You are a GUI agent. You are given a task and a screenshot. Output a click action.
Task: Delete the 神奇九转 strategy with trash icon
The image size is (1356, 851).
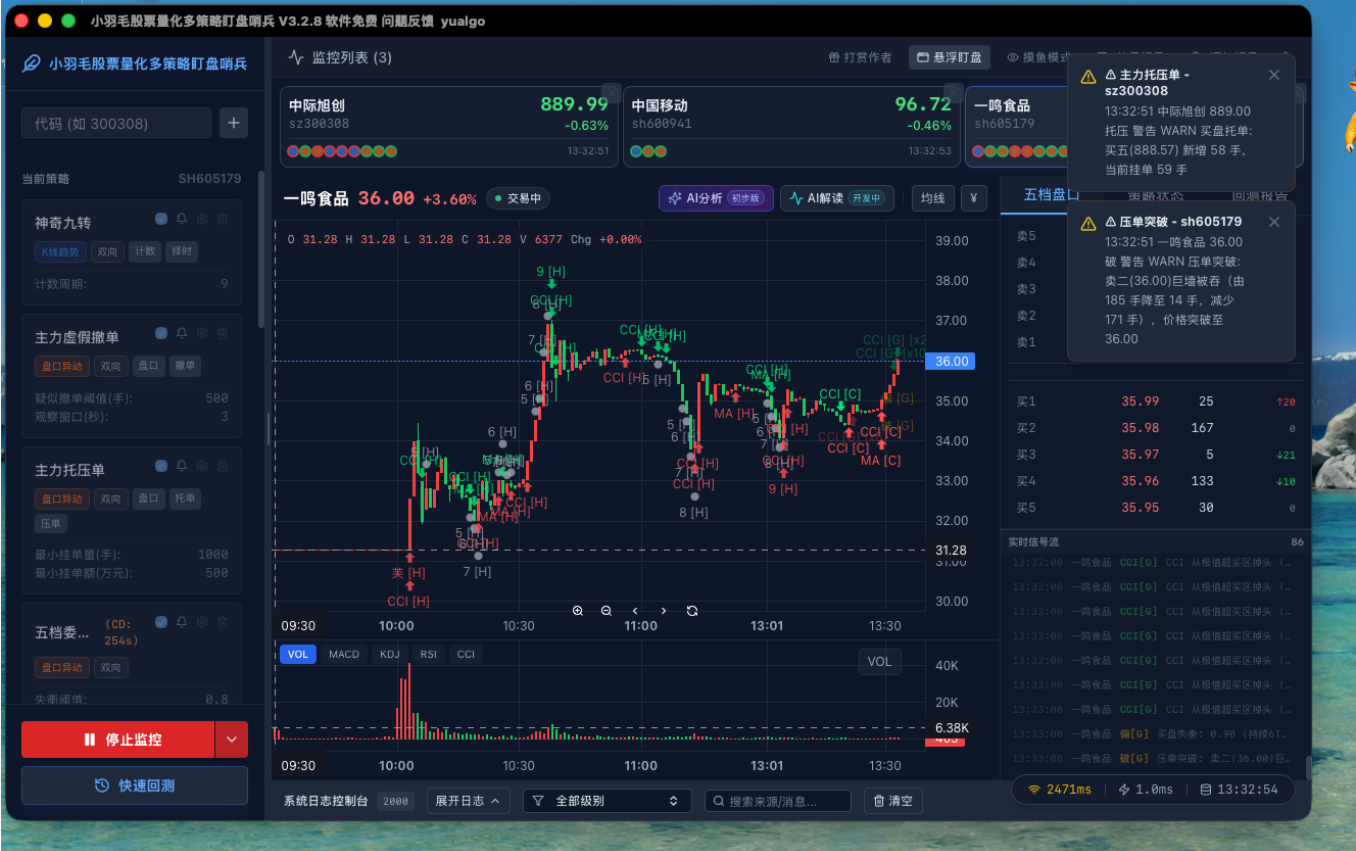tap(222, 219)
